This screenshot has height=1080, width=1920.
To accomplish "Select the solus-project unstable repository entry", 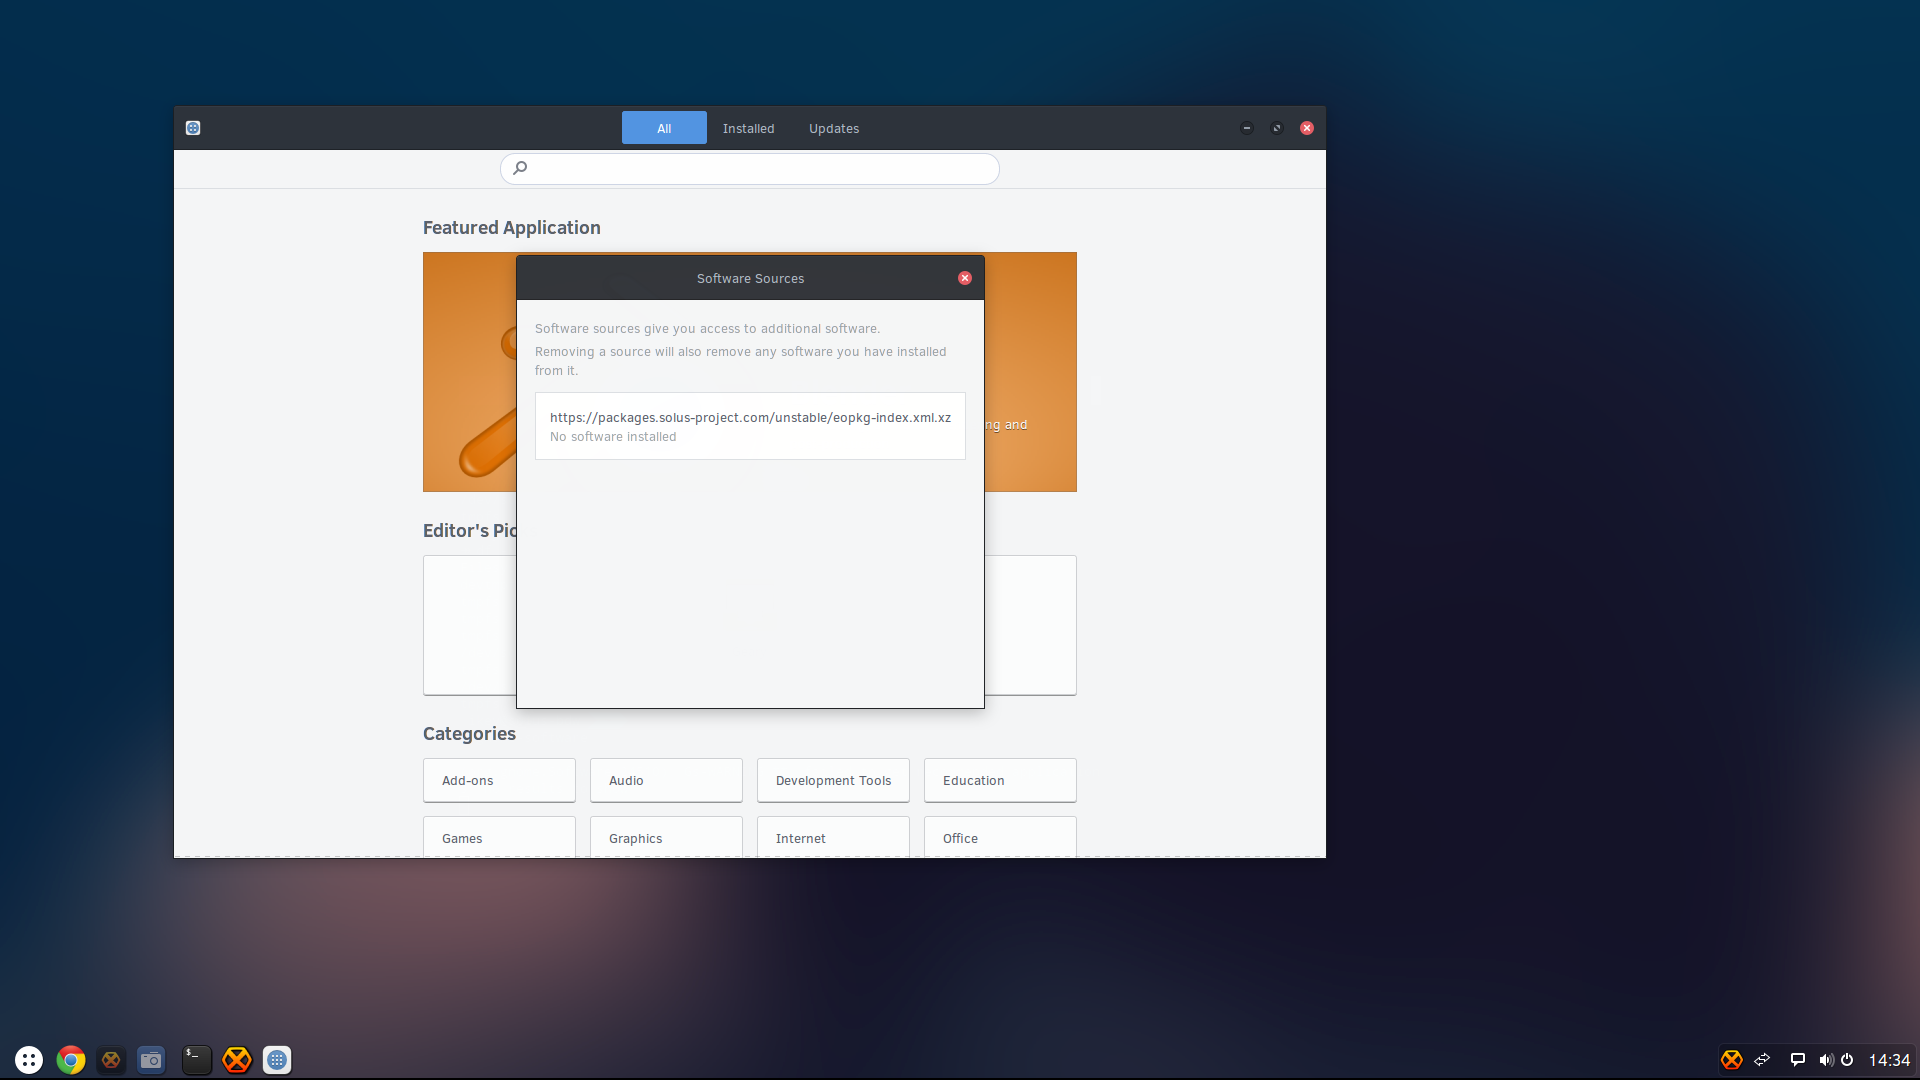I will (x=750, y=426).
